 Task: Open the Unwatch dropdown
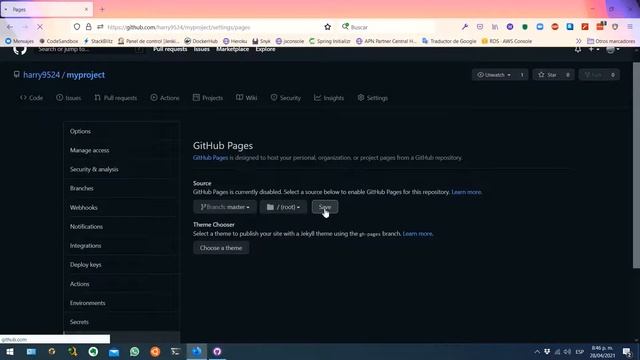pyautogui.click(x=494, y=75)
